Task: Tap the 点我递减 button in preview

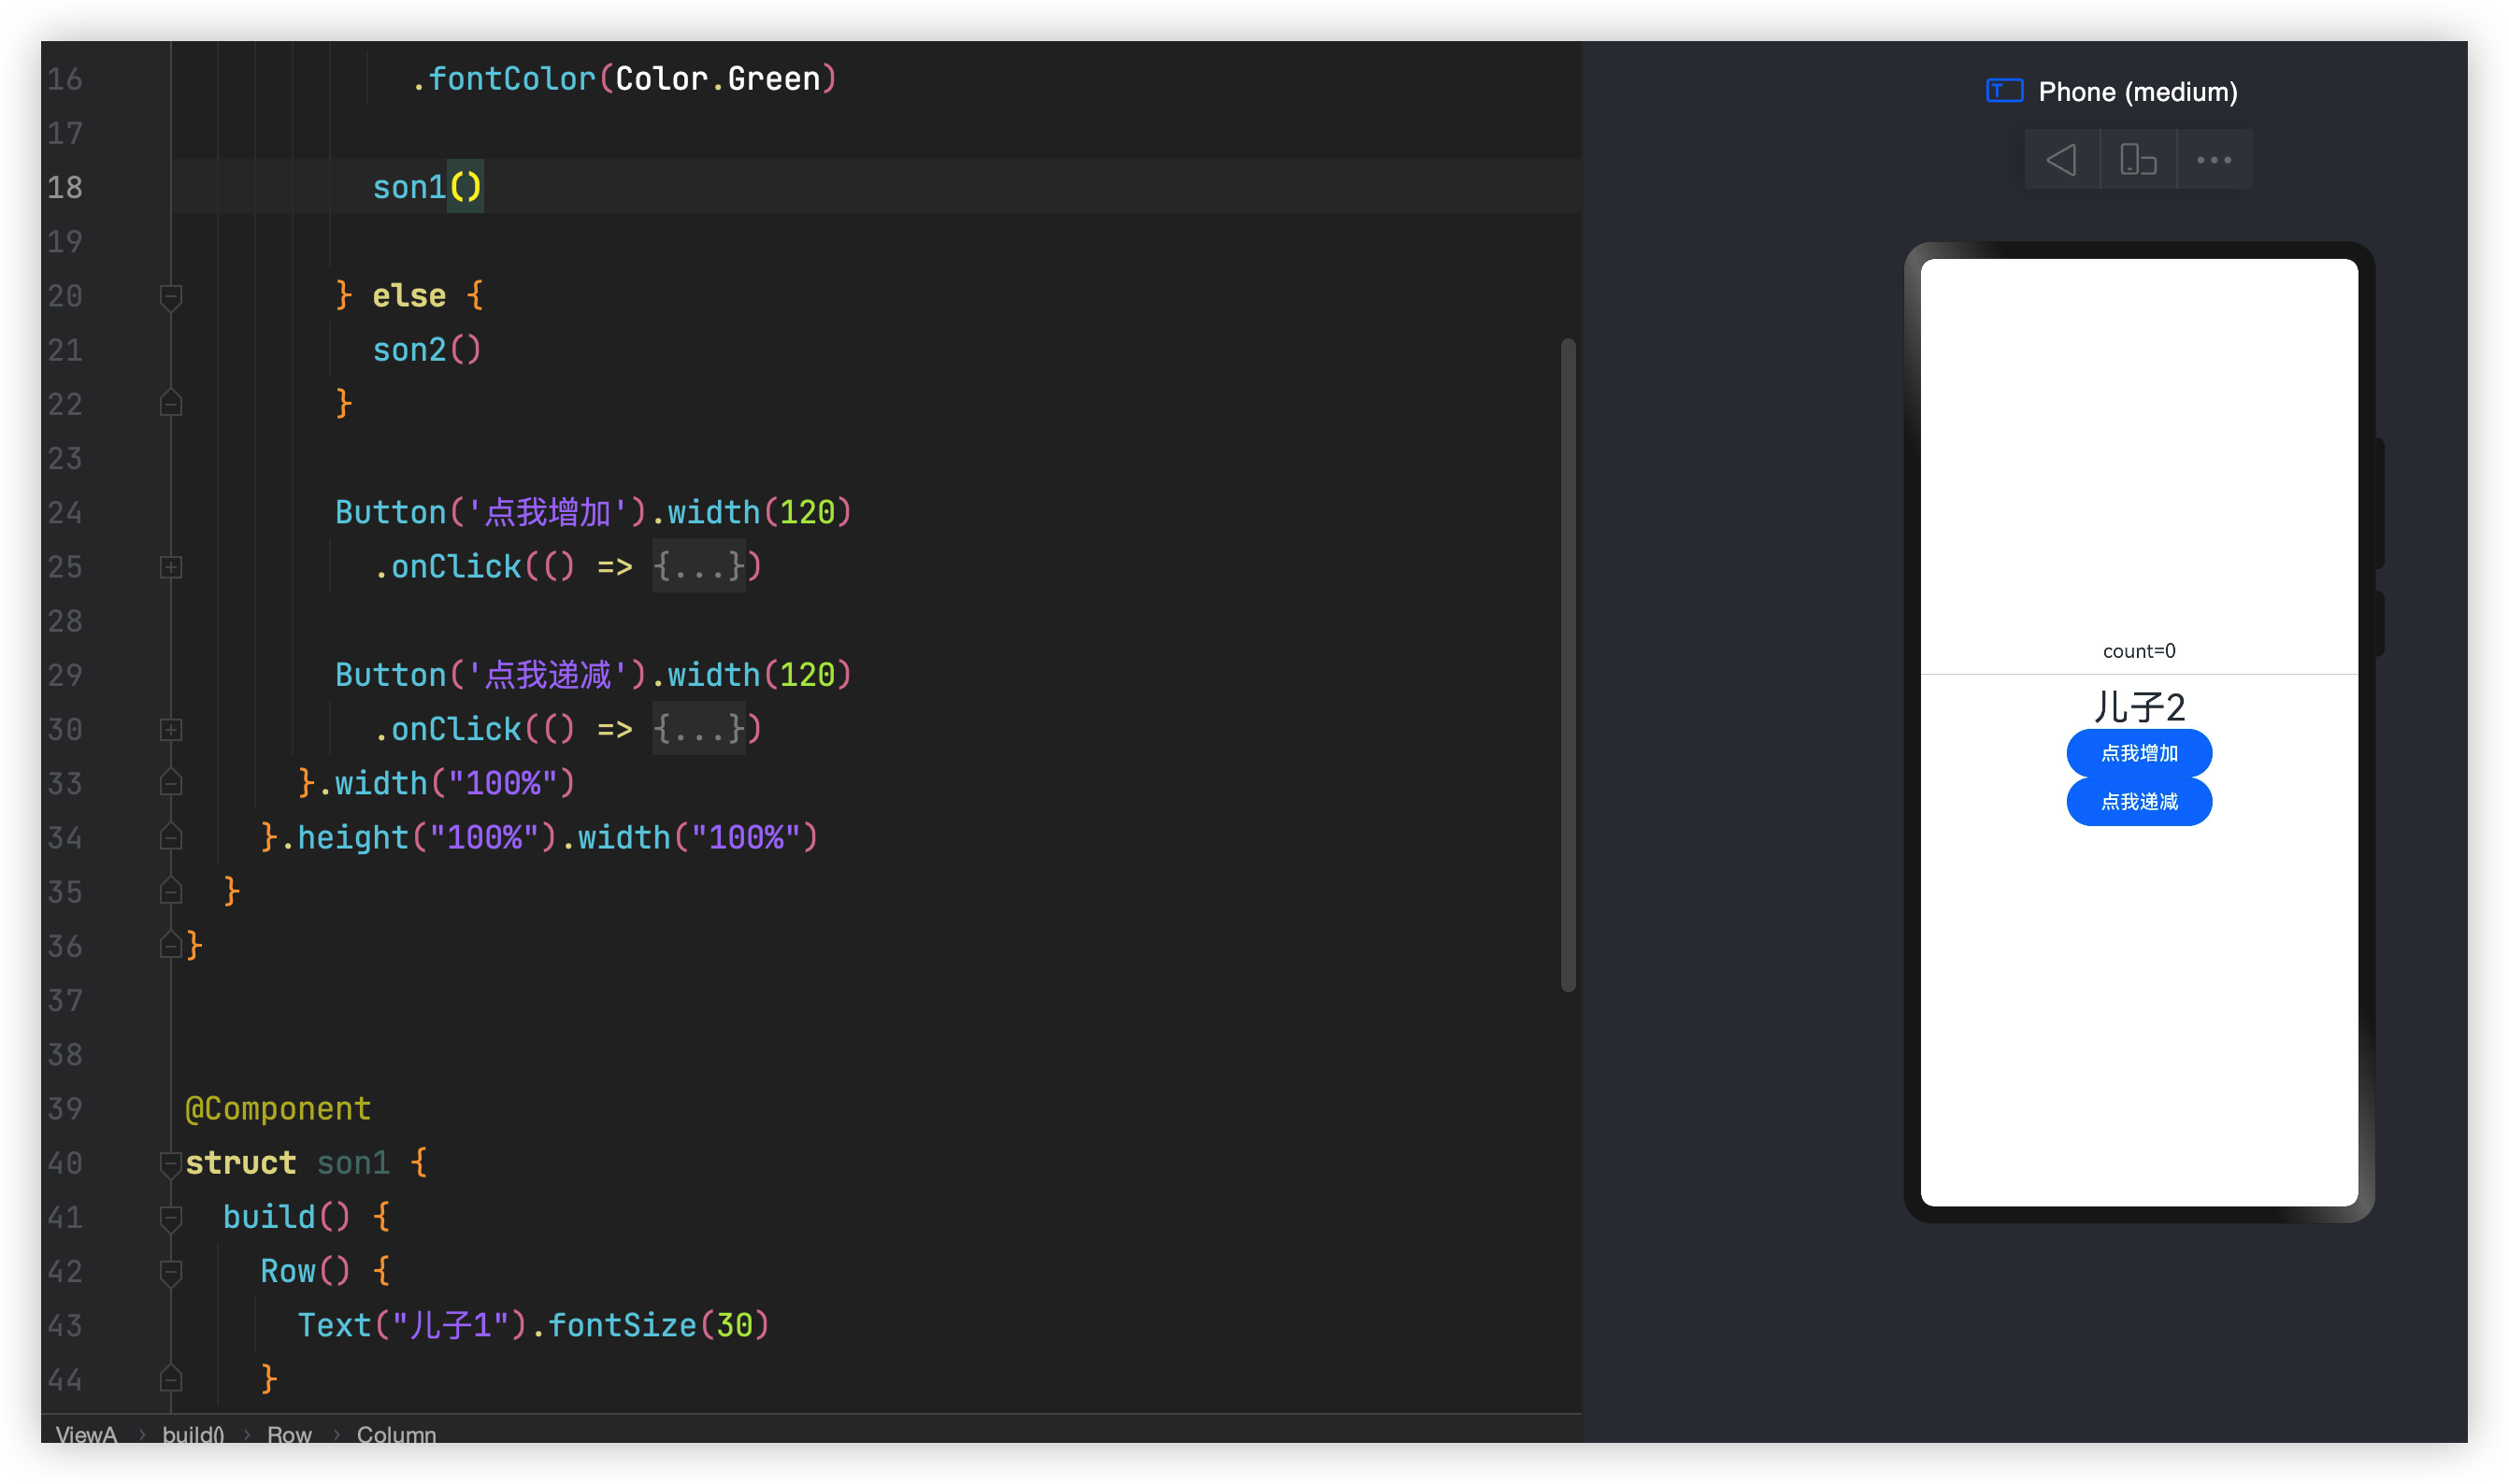Action: [2139, 802]
